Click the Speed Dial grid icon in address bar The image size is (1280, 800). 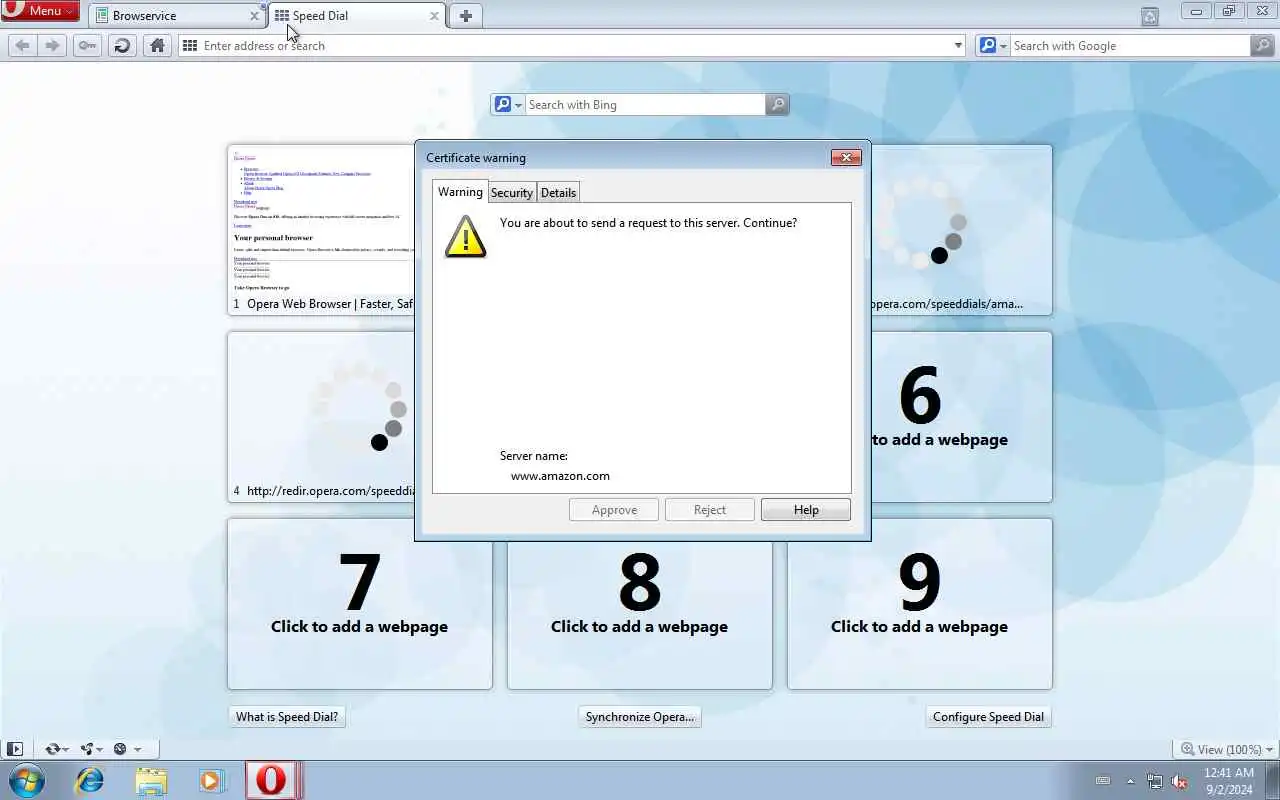[190, 45]
